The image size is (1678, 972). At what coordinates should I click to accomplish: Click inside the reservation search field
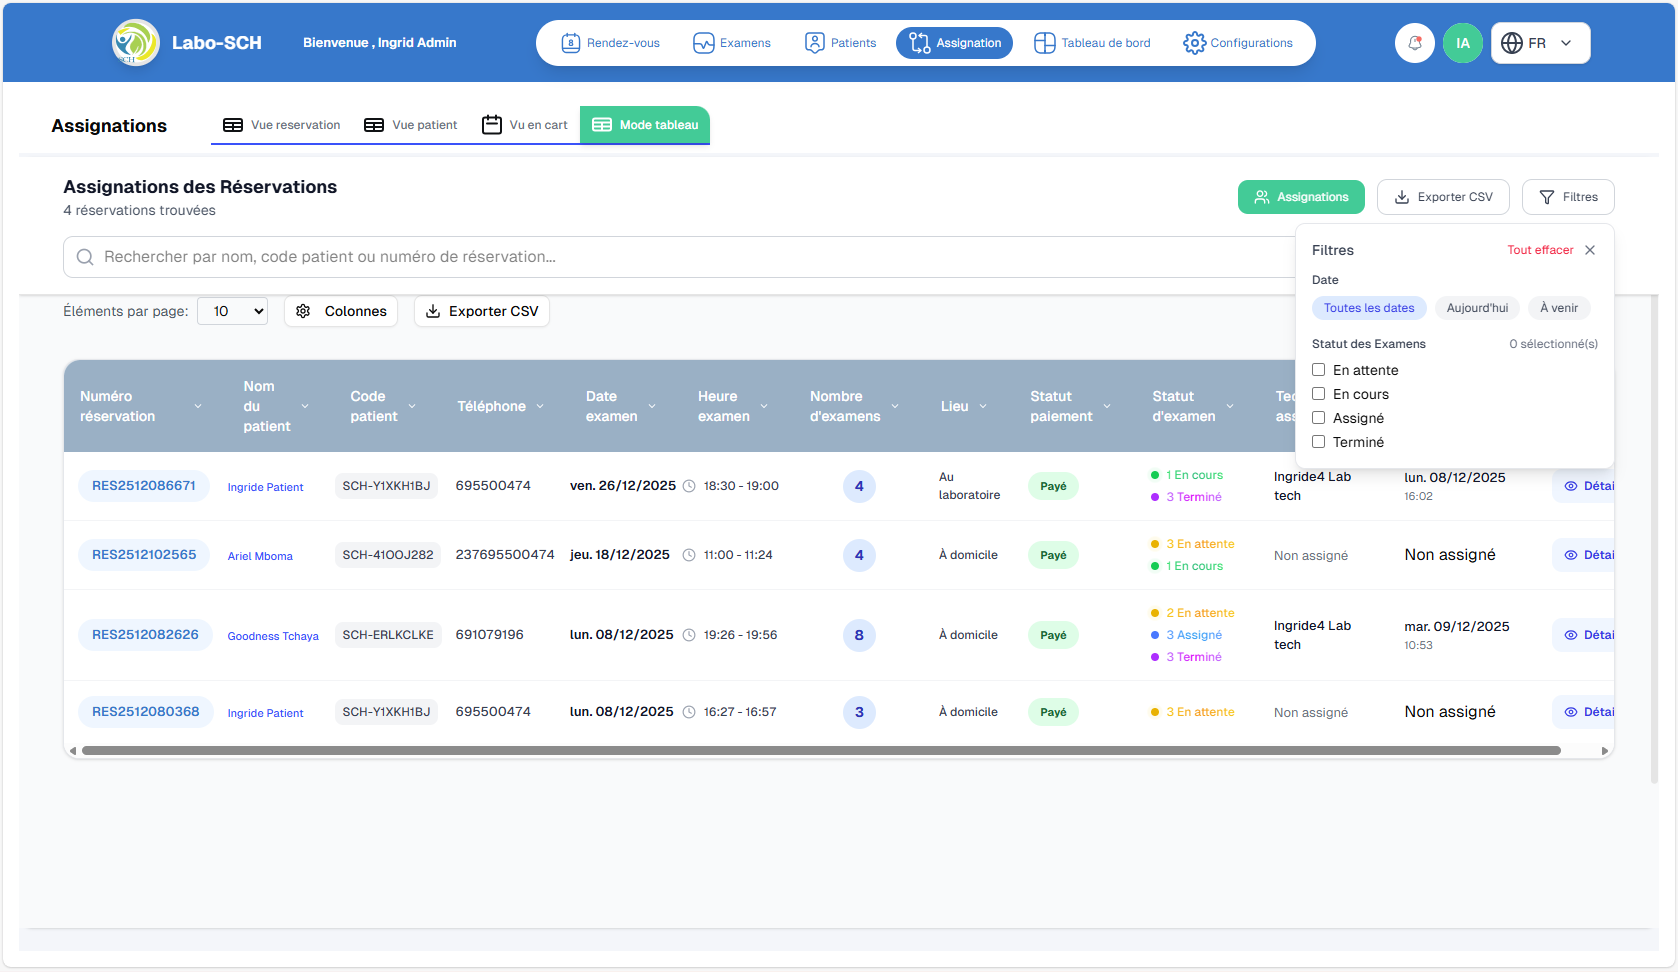pos(400,257)
